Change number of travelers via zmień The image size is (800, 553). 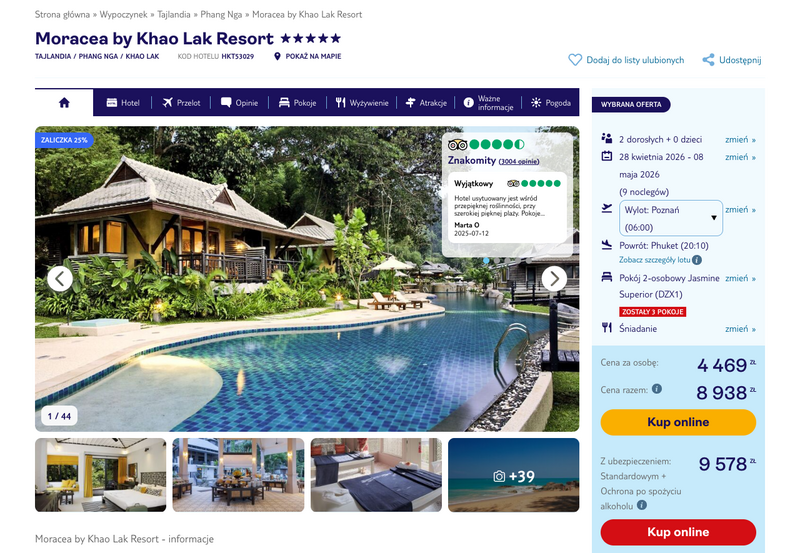pos(740,139)
